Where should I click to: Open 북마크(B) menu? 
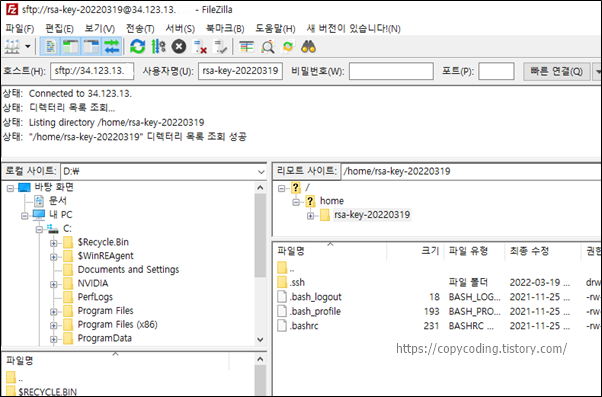(225, 28)
